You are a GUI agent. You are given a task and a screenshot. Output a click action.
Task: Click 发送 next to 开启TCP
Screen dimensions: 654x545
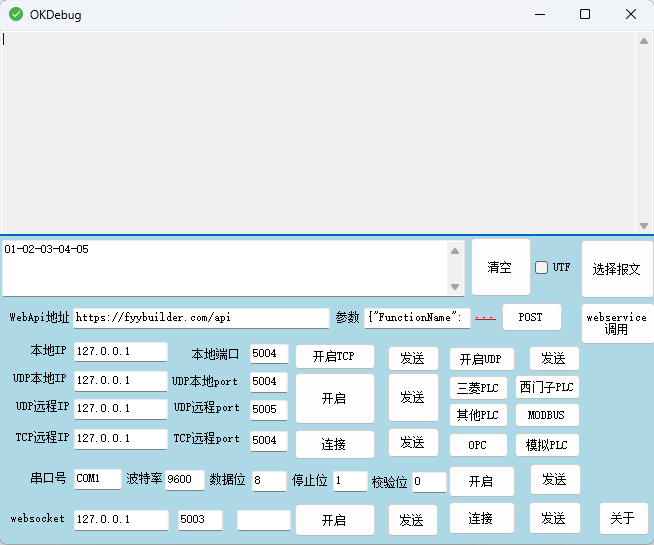pos(413,358)
